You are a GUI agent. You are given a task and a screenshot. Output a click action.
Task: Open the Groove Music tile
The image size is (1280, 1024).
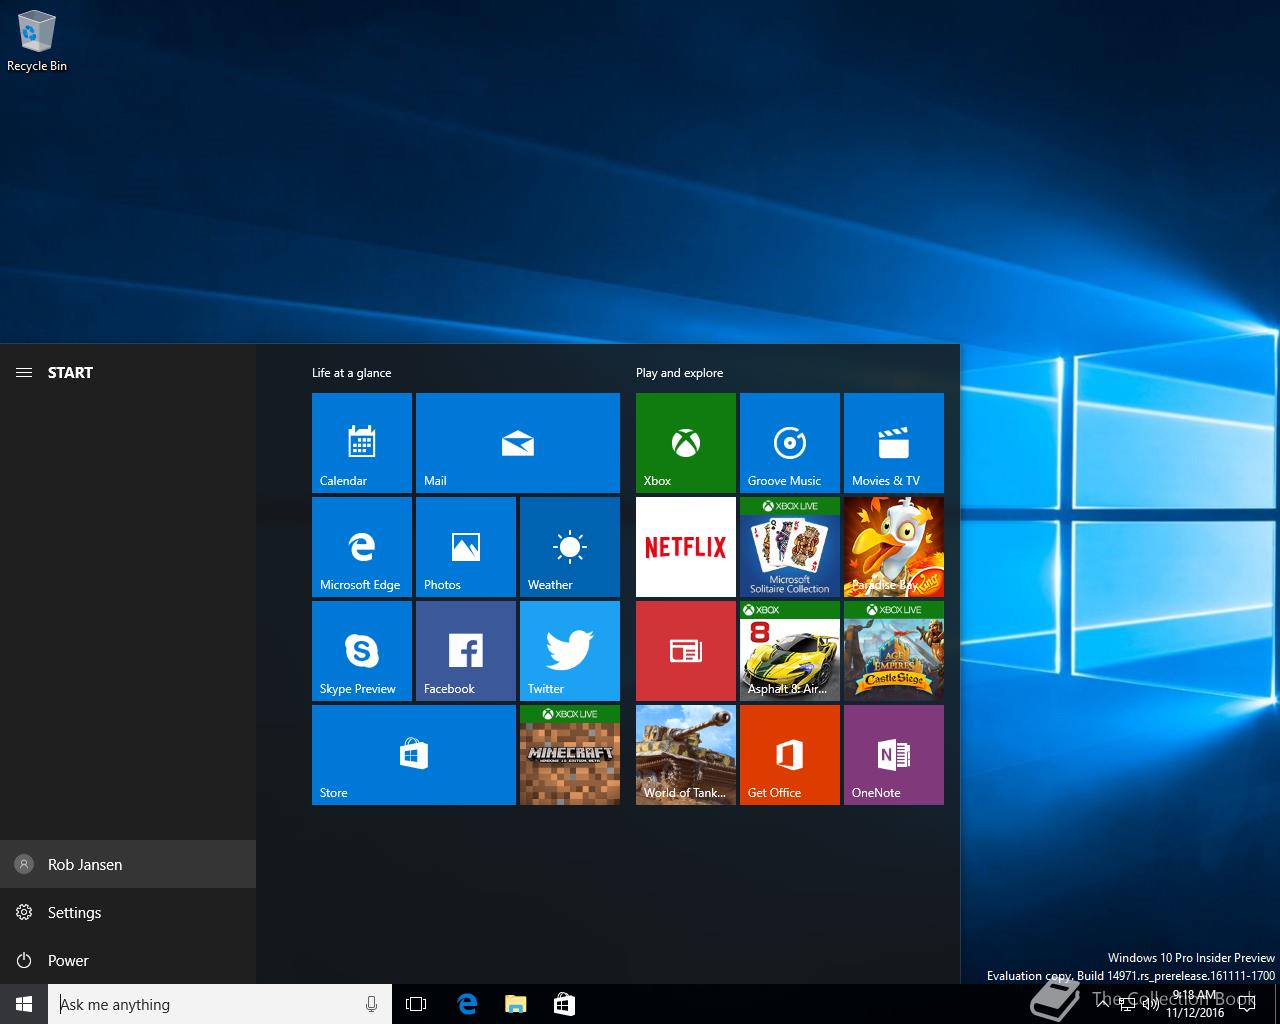coord(790,443)
